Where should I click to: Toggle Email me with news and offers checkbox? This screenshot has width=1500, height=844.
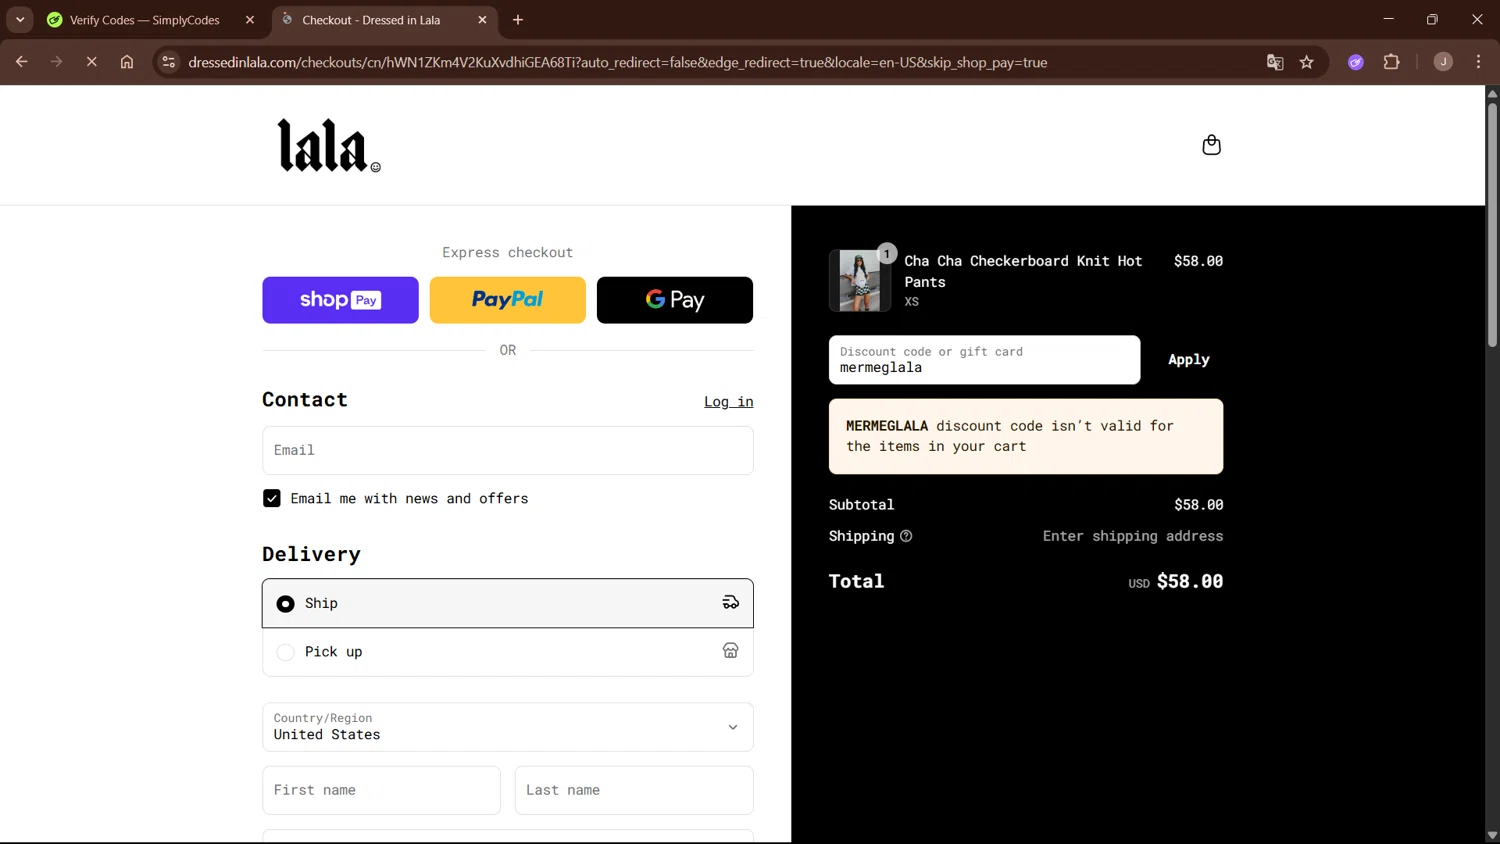point(272,498)
